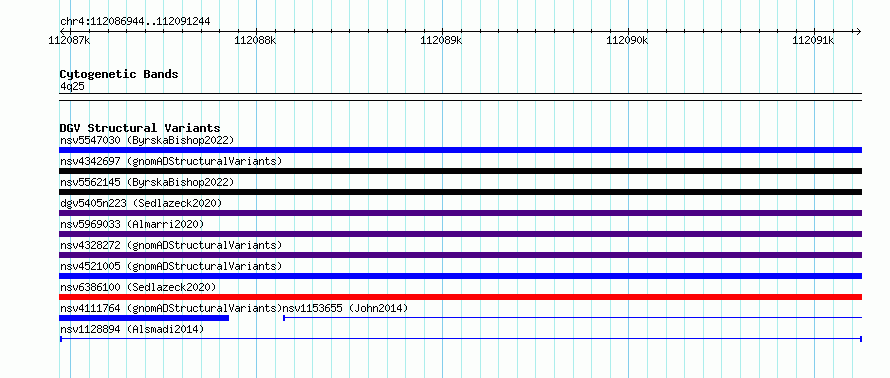Click the nsv1153655 (John2014) label
This screenshot has width=890, height=378.
tap(345, 308)
